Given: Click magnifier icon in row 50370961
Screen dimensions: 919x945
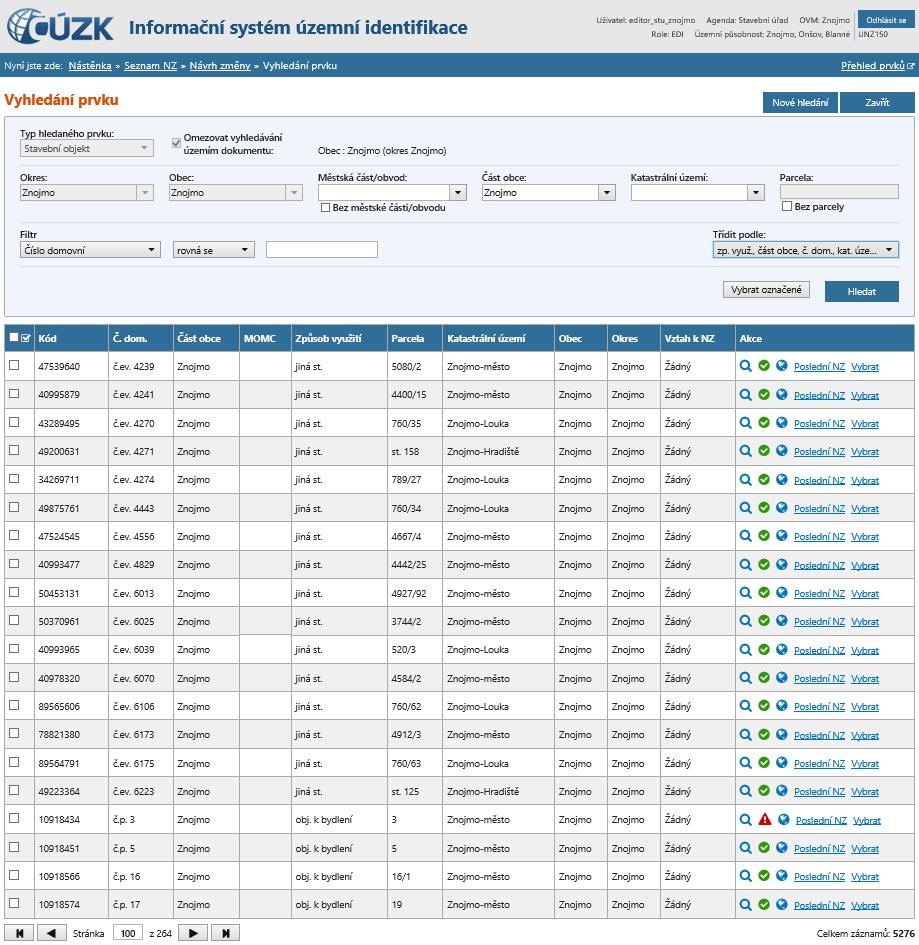Looking at the screenshot, I should (x=745, y=621).
